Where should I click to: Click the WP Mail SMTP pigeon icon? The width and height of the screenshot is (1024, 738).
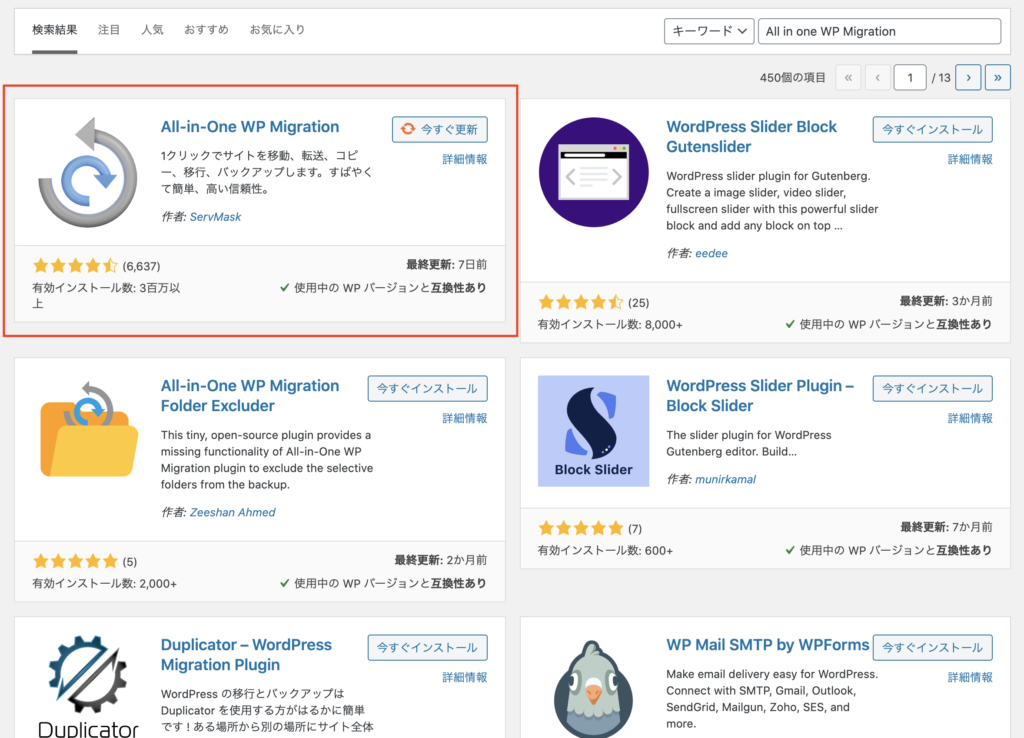pyautogui.click(x=594, y=689)
